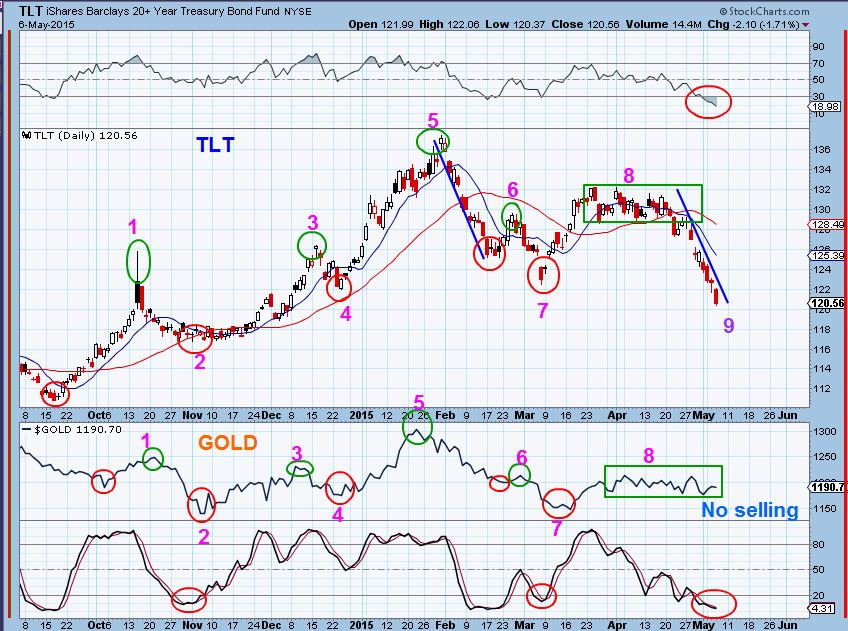The image size is (848, 631).
Task: Click the 112 level on the price axis
Action: pos(822,388)
